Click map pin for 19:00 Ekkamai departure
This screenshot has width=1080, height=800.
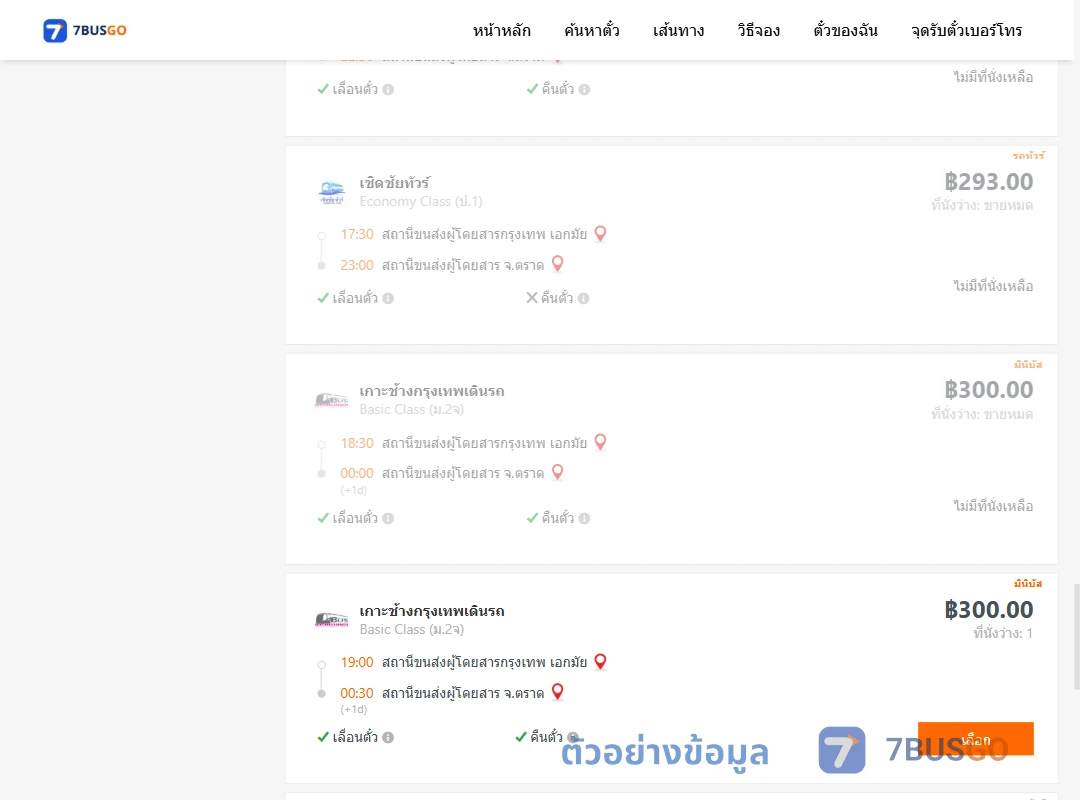(601, 661)
